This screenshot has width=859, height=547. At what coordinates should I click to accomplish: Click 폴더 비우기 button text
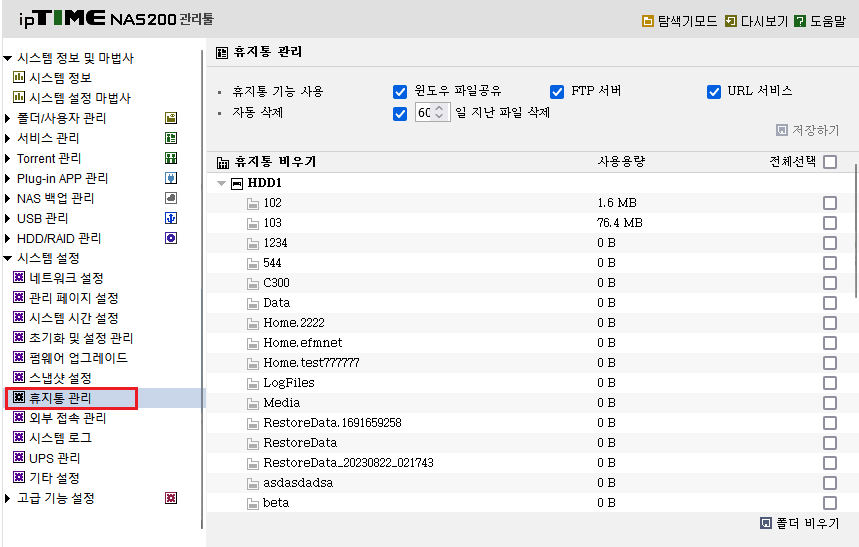(x=808, y=523)
